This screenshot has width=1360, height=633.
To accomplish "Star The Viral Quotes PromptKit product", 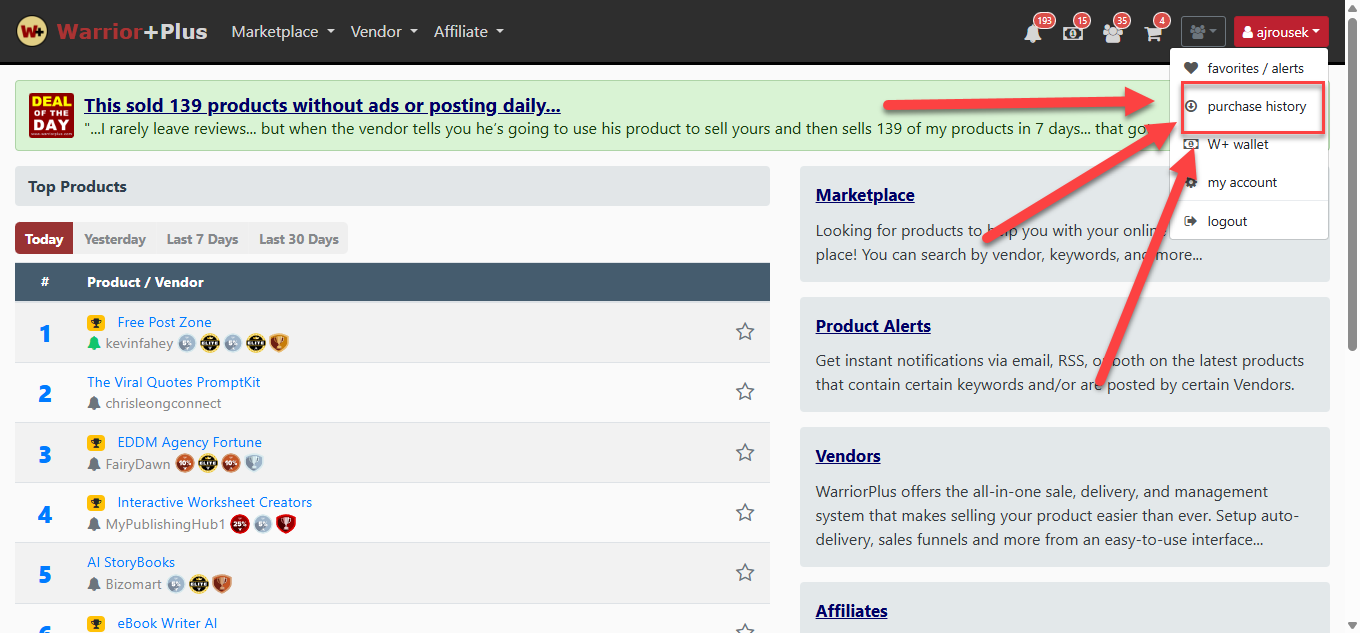I will pyautogui.click(x=745, y=392).
